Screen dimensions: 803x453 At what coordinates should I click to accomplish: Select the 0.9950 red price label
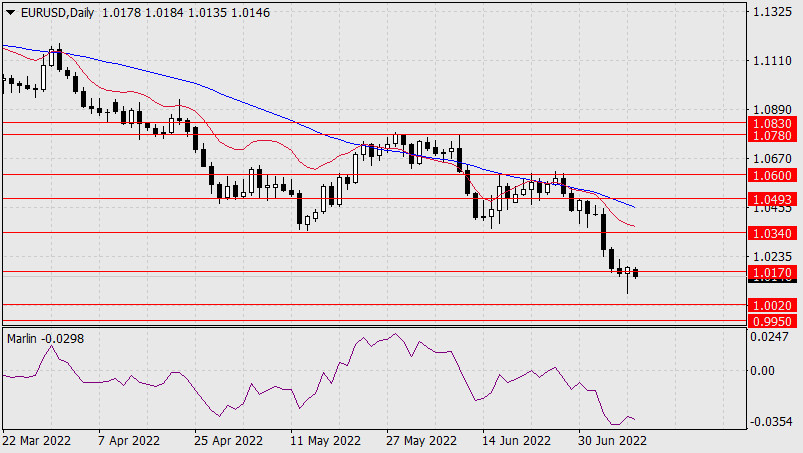[x=773, y=321]
